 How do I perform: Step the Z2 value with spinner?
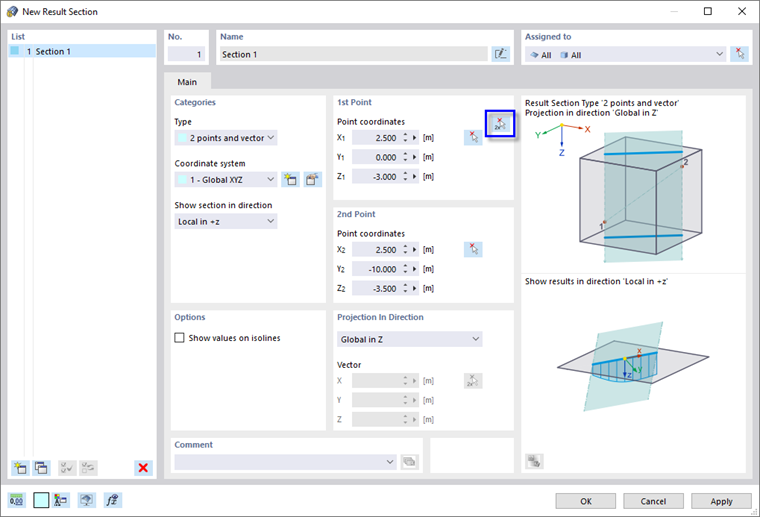click(406, 288)
